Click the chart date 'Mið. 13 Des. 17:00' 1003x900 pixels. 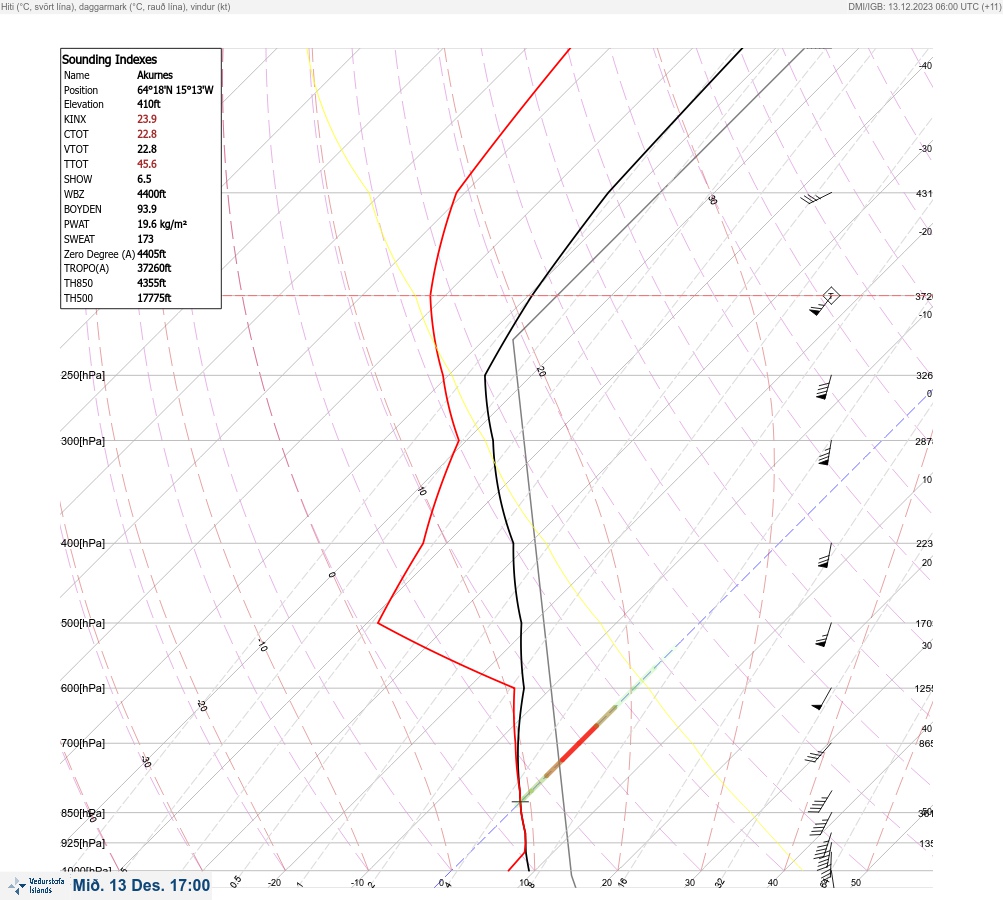coord(141,885)
